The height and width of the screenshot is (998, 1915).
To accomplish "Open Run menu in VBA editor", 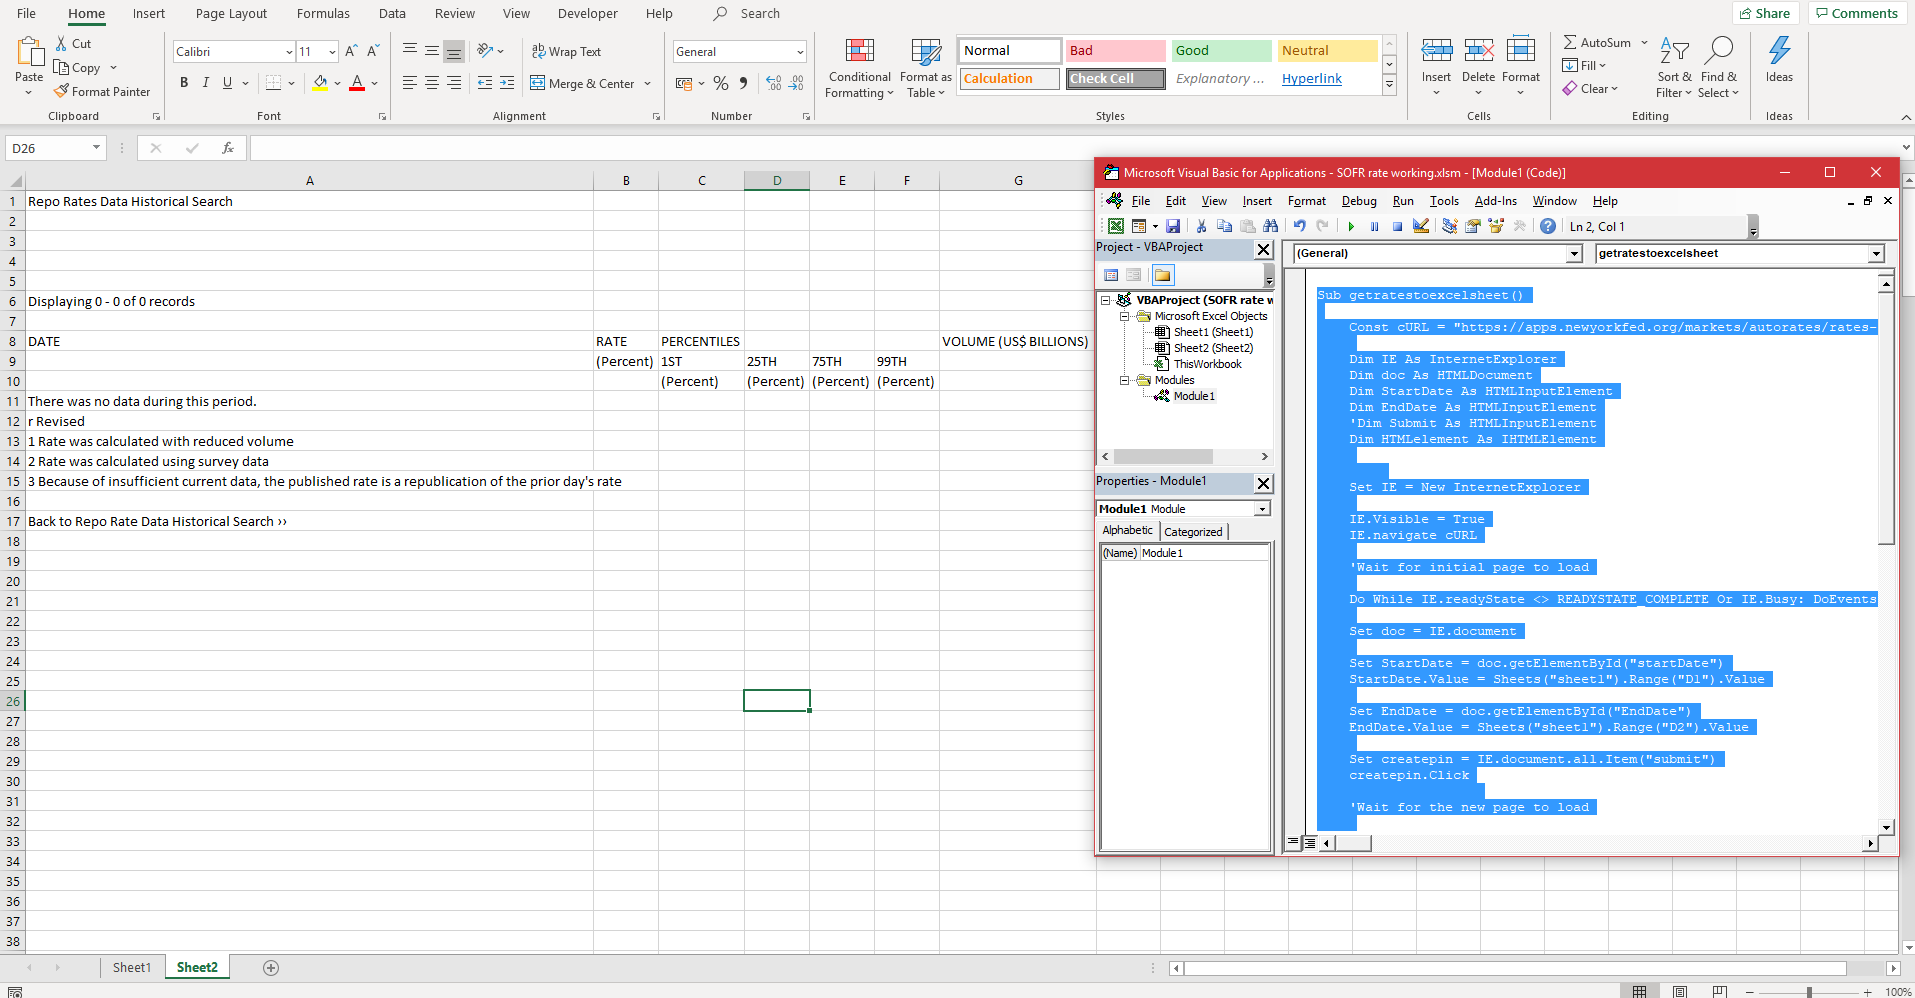I will point(1403,201).
